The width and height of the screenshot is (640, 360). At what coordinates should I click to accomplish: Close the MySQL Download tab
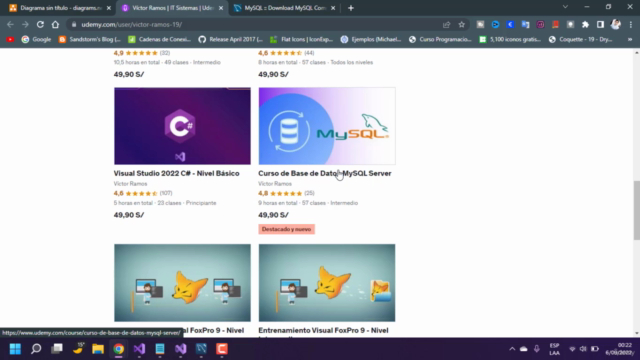click(333, 8)
